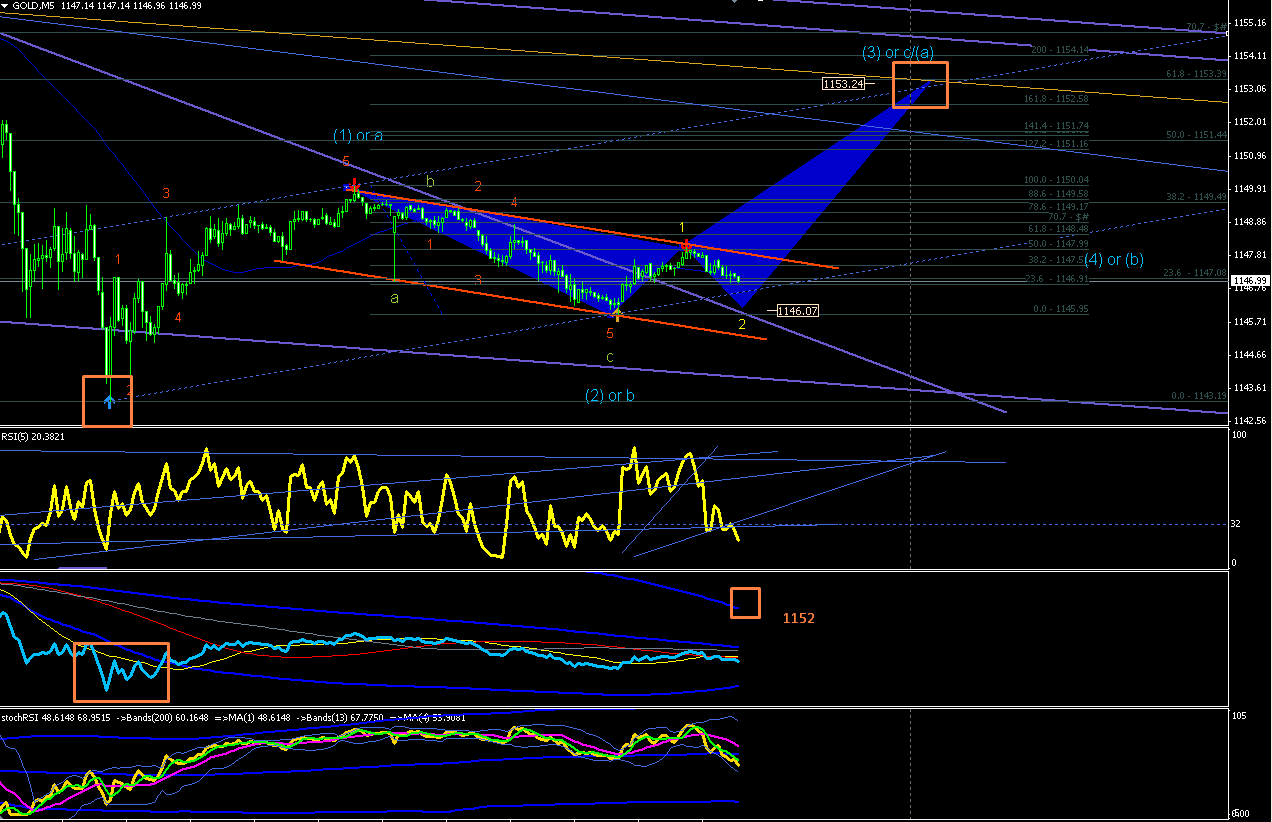Click the 1148.86 price axis value
This screenshot has height=822, width=1272.
[1251, 221]
